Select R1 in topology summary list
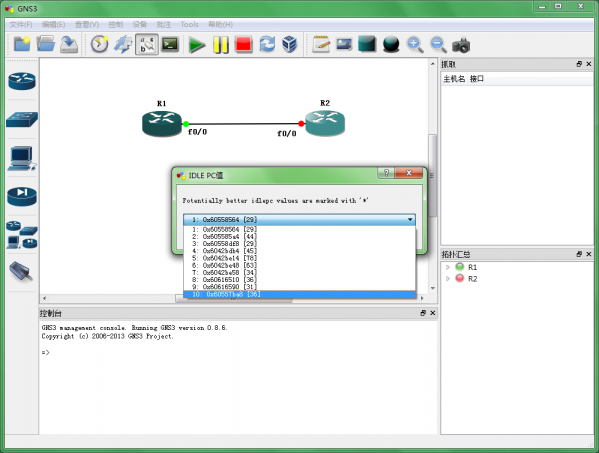The width and height of the screenshot is (599, 453). pyautogui.click(x=473, y=267)
